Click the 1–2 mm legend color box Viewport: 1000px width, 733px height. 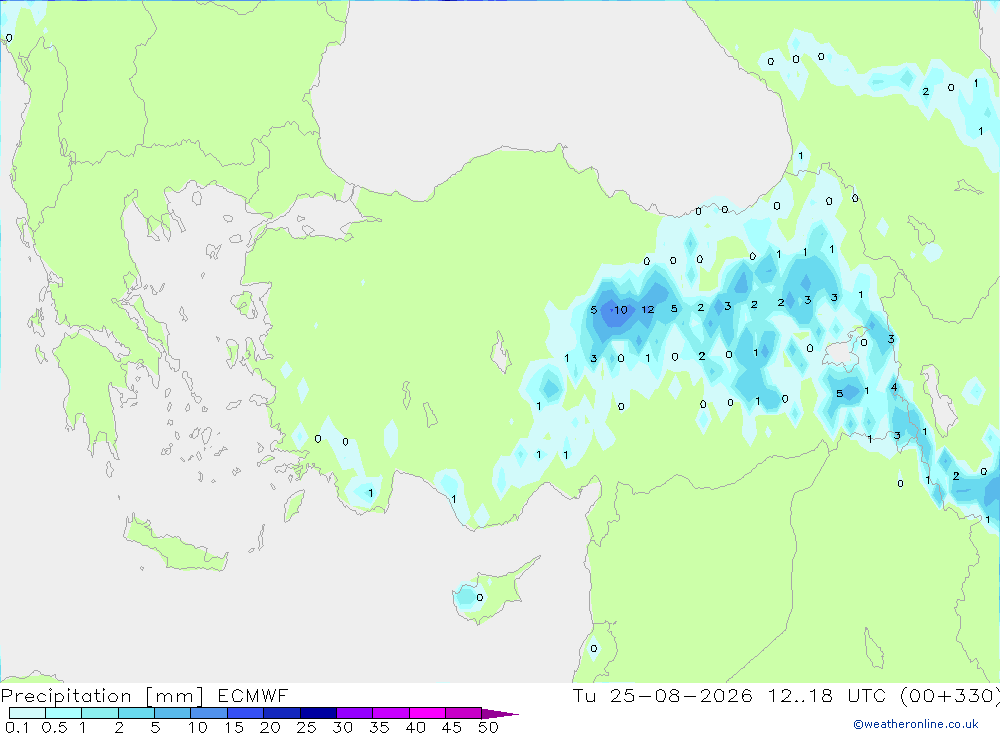click(x=100, y=713)
